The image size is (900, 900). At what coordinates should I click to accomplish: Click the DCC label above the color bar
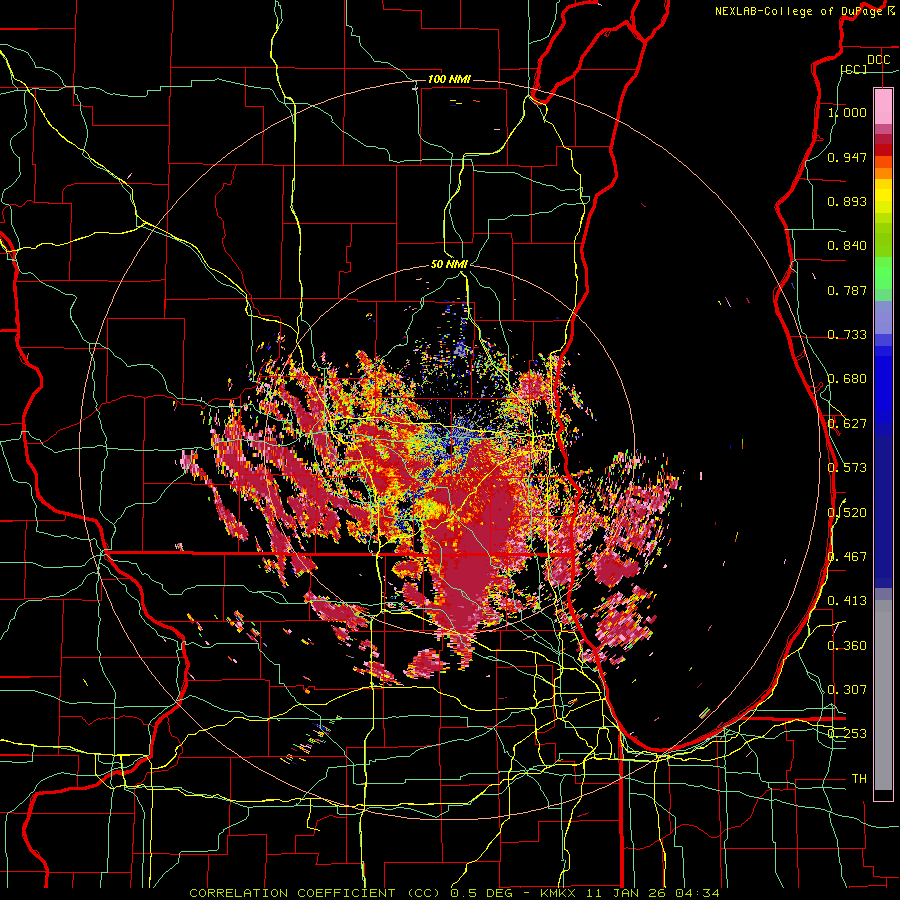pyautogui.click(x=878, y=60)
